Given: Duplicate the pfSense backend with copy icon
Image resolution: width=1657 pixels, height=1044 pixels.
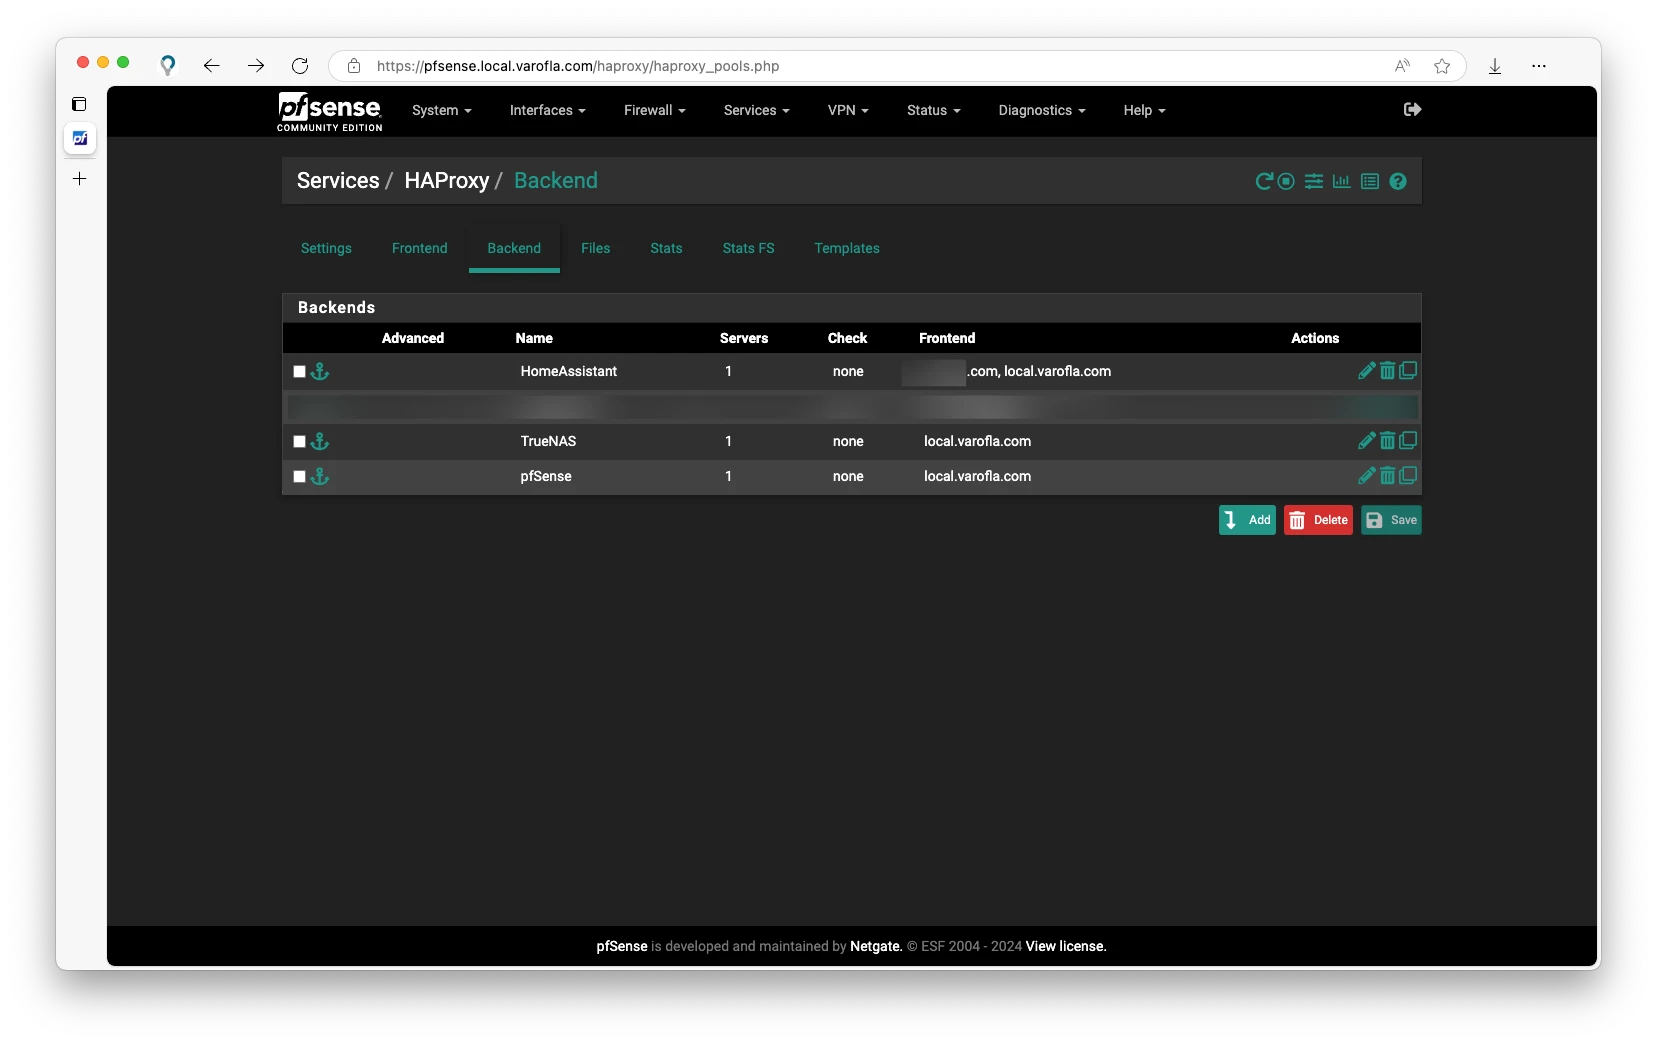Looking at the screenshot, I should click(1408, 476).
